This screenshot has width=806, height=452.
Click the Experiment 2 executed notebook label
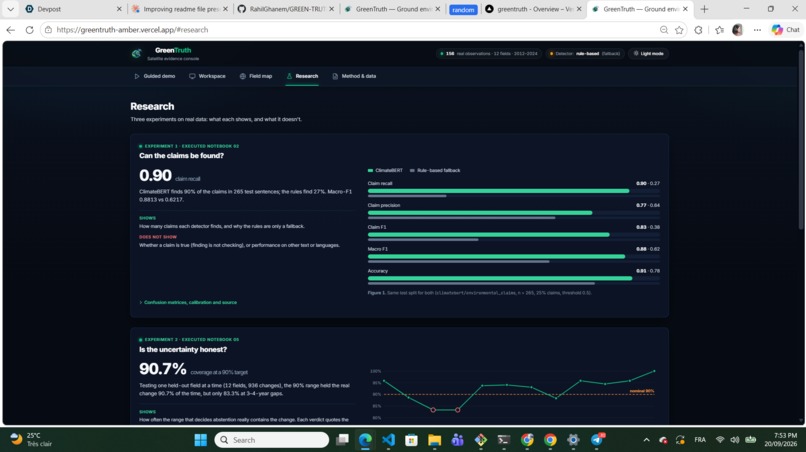tap(189, 339)
